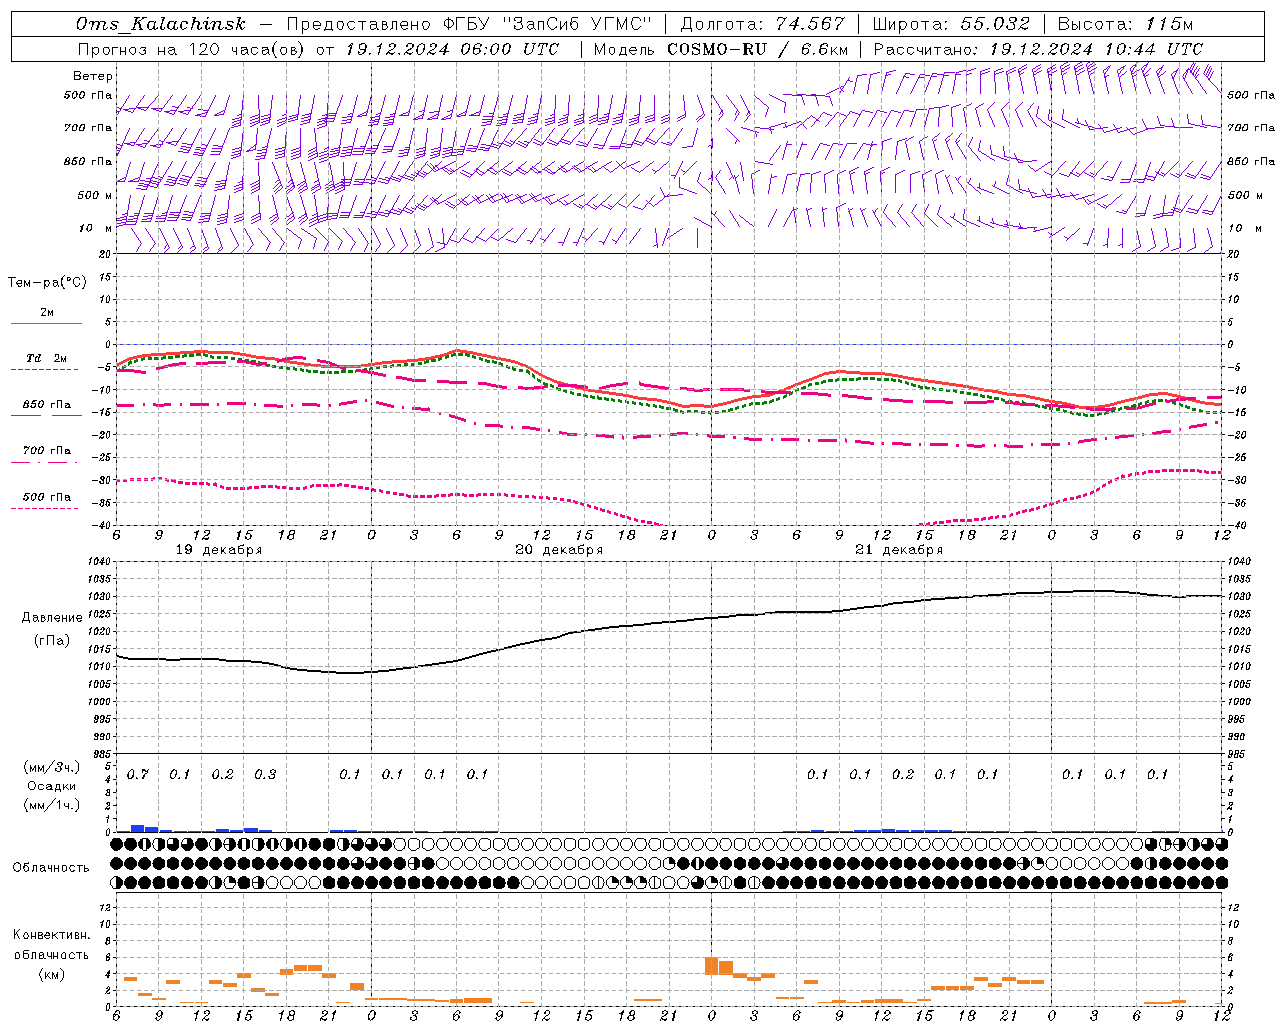Click the 2м temperature legend line sample
This screenshot has width=1280, height=1024.
click(46, 323)
